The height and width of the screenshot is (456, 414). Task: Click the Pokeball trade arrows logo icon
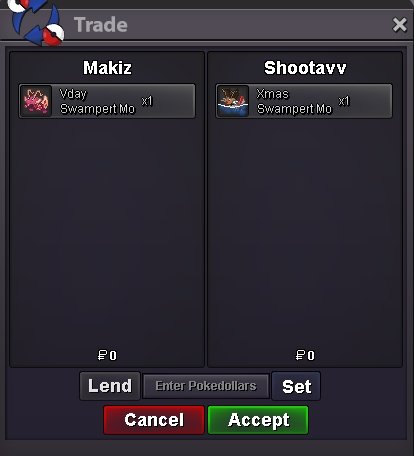[x=36, y=23]
